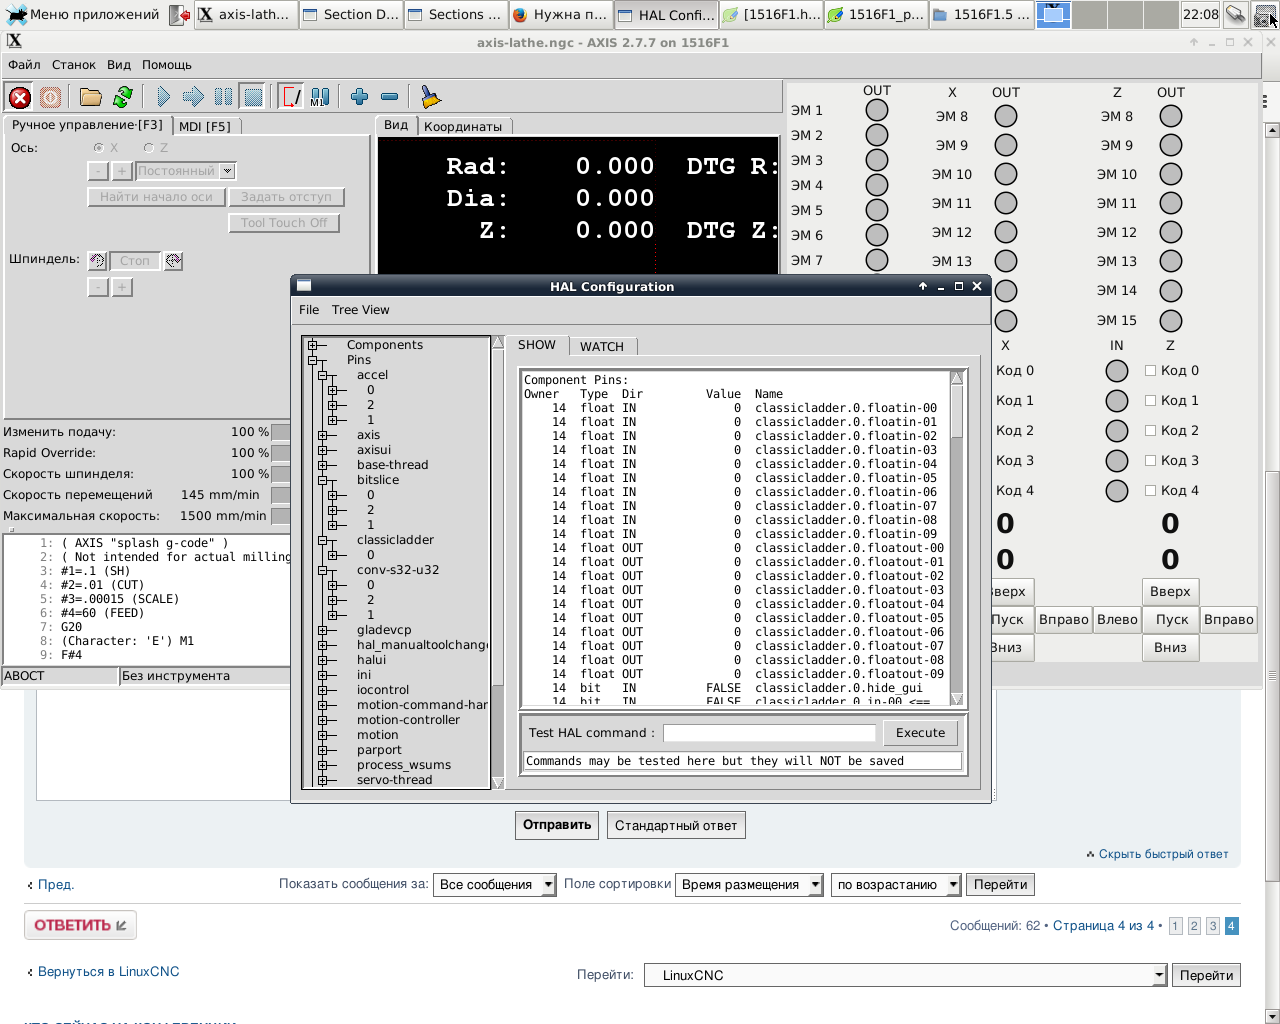Image resolution: width=1280 pixels, height=1024 pixels.
Task: Expand the classicladder tree node
Action: point(323,540)
